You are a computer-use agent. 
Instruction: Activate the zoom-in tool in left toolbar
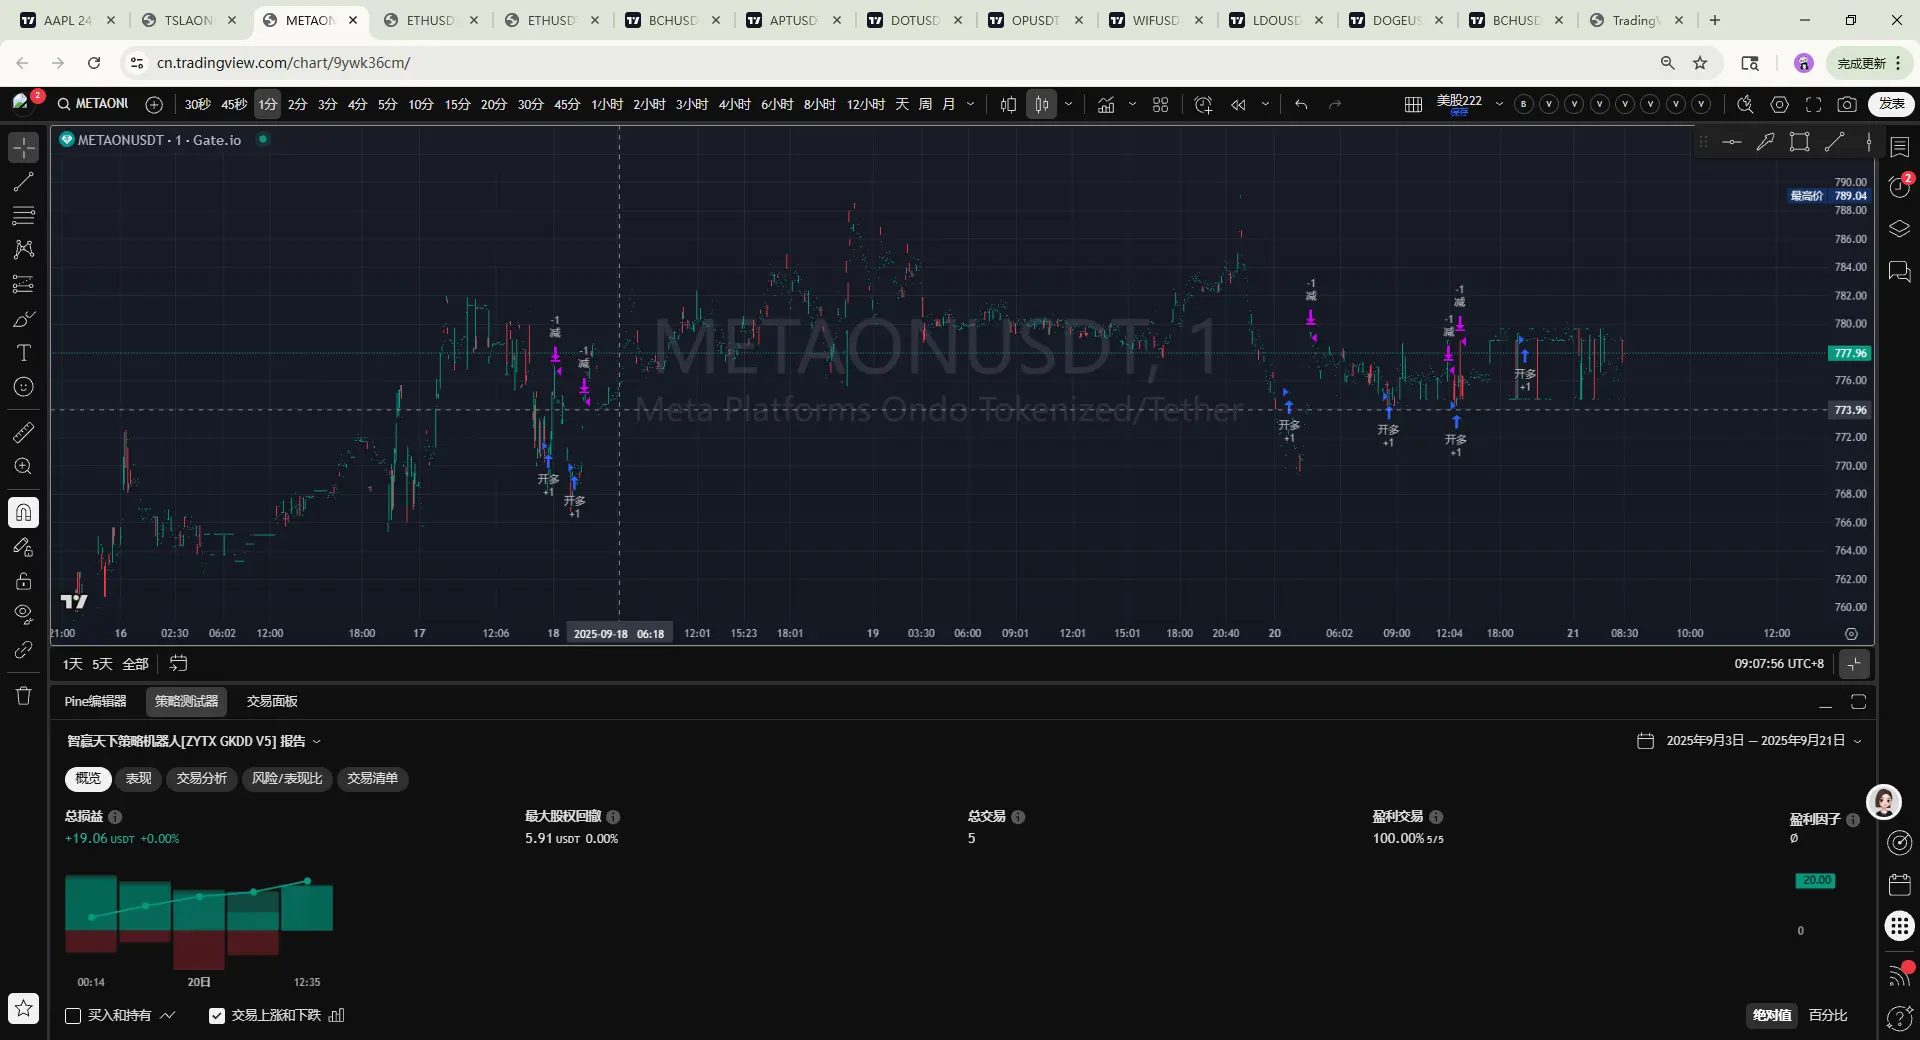click(x=24, y=466)
